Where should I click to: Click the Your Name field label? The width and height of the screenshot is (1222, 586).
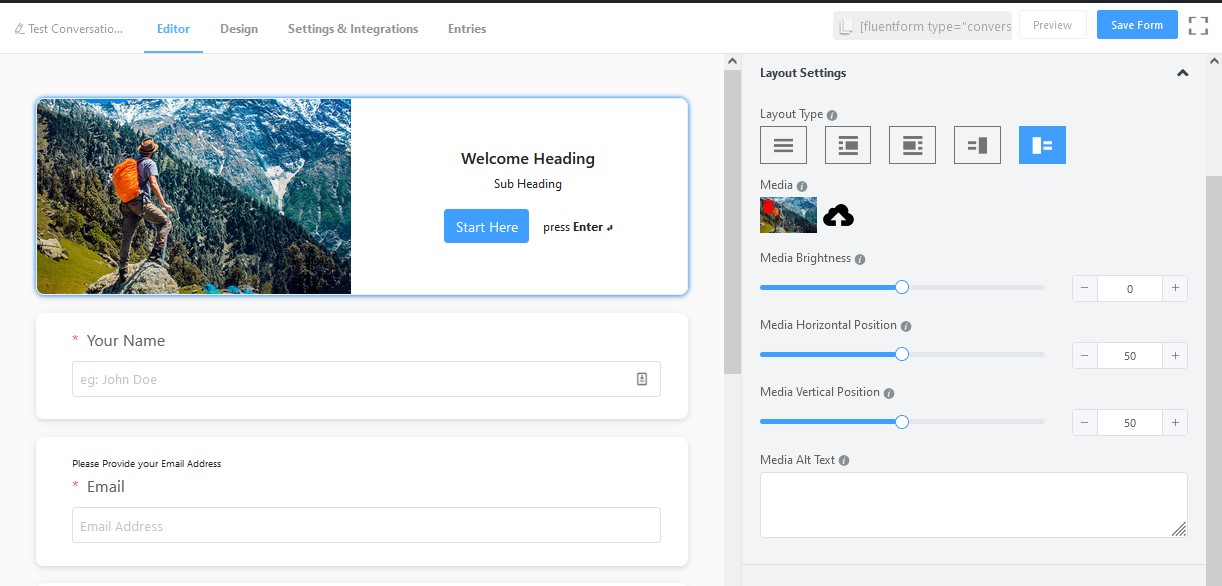(126, 341)
